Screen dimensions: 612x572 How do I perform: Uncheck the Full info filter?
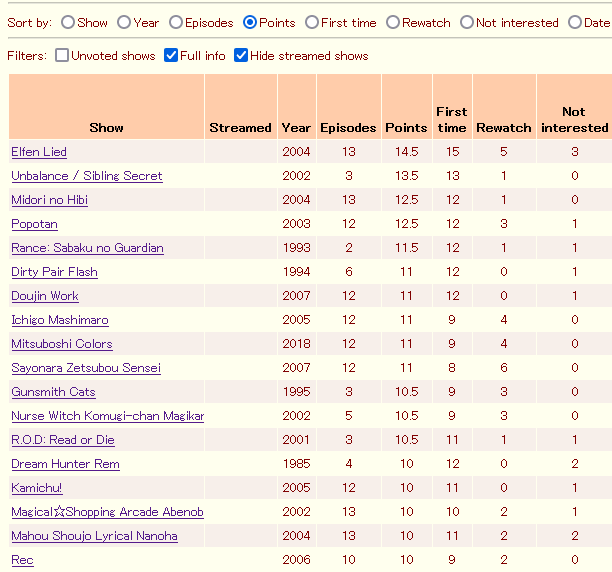pos(171,55)
